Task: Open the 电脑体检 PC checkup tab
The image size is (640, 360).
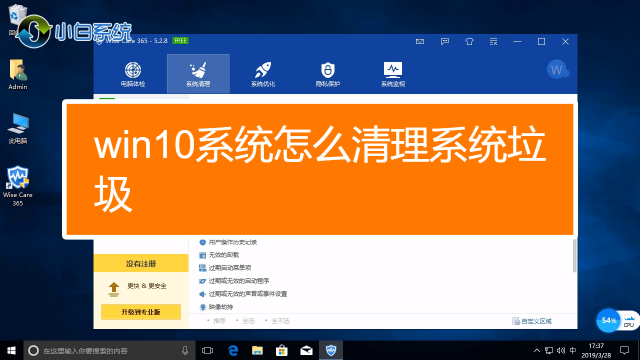Action: (133, 74)
